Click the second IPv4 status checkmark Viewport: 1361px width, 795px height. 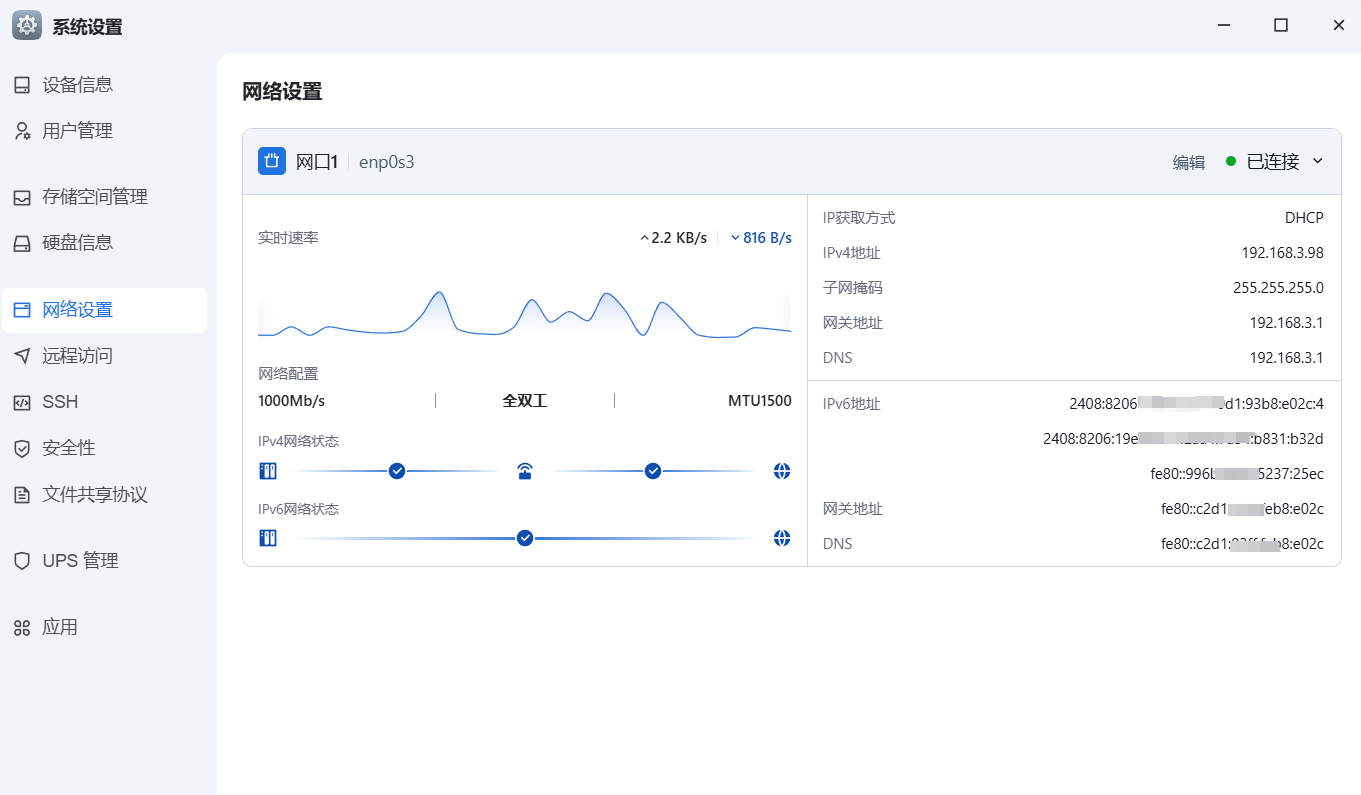click(x=653, y=471)
